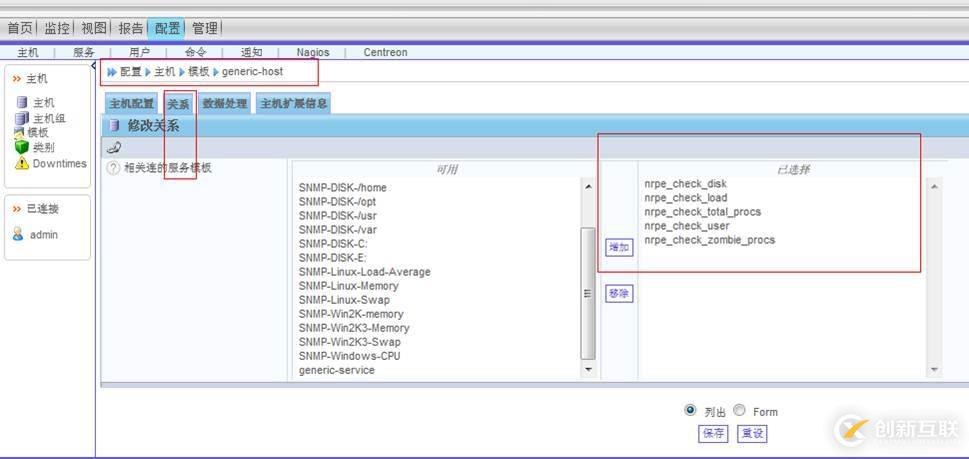This screenshot has width=969, height=459.
Task: Select SNMP-Linux-Load-Average in available list
Action: (x=365, y=272)
